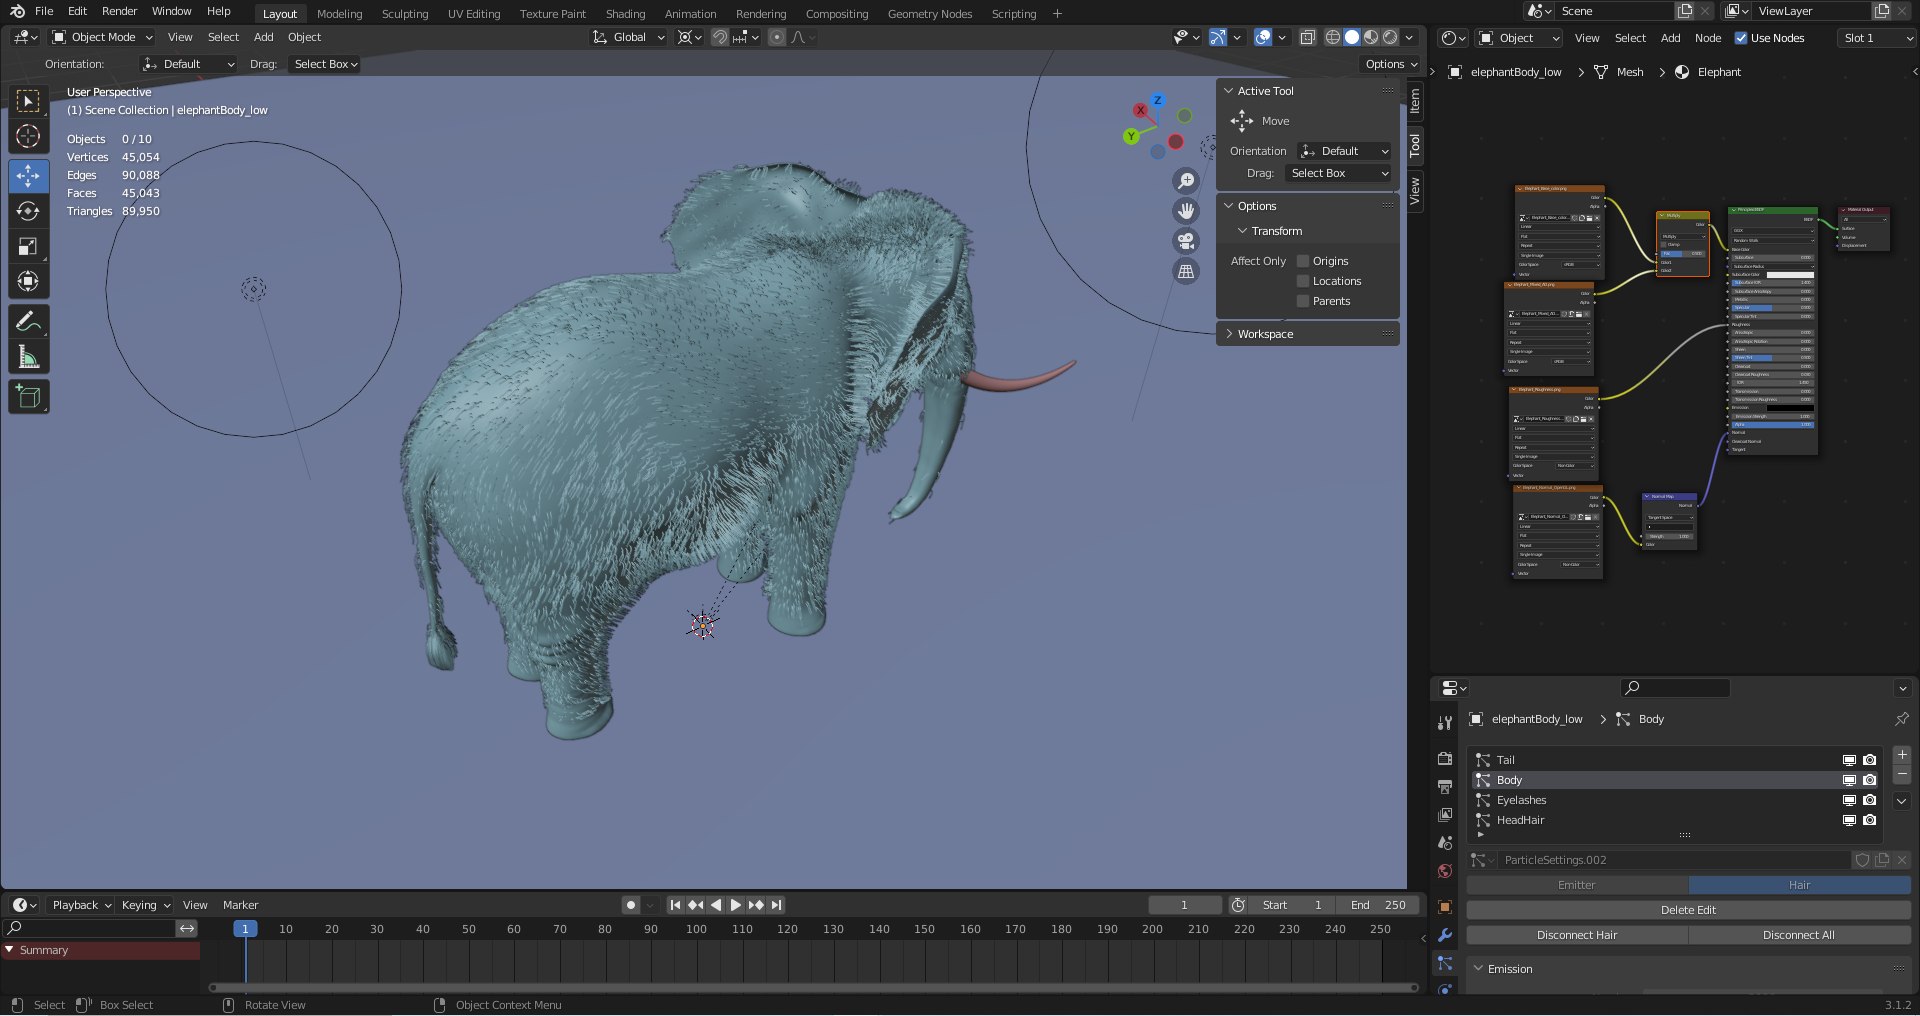Open the Keying menu in timeline
This screenshot has height=1016, width=1920.
(x=145, y=905)
